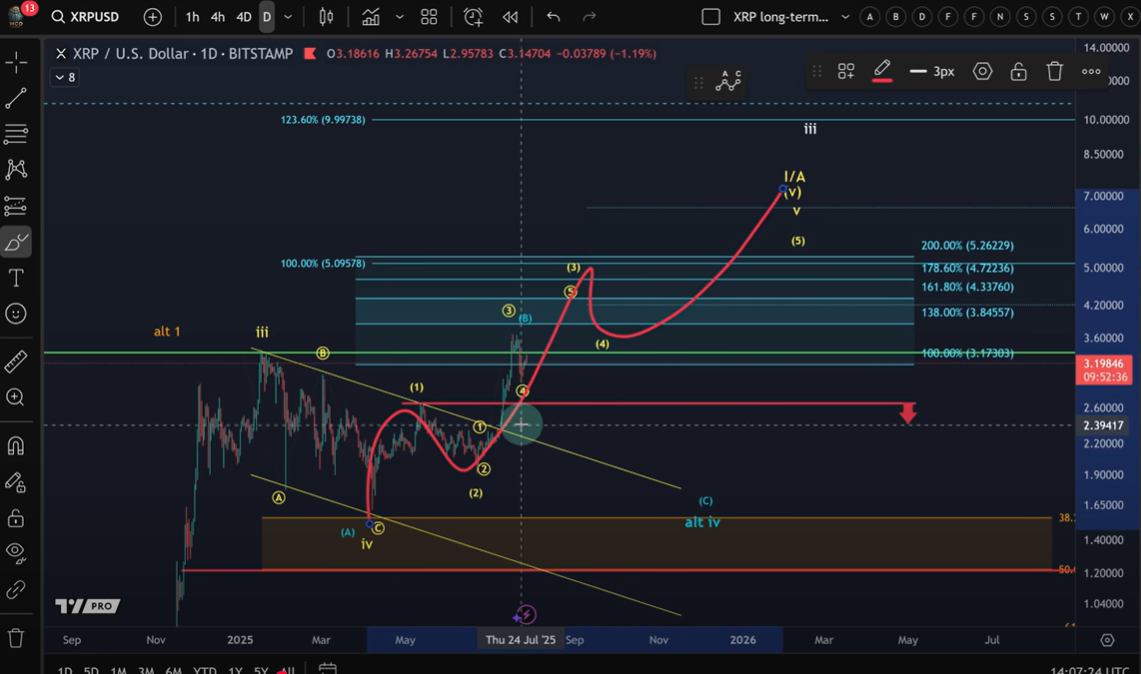Screen dimensions: 1141x674
Task: Click the X beside XRP / U.S. Dollar title
Action: pos(61,53)
